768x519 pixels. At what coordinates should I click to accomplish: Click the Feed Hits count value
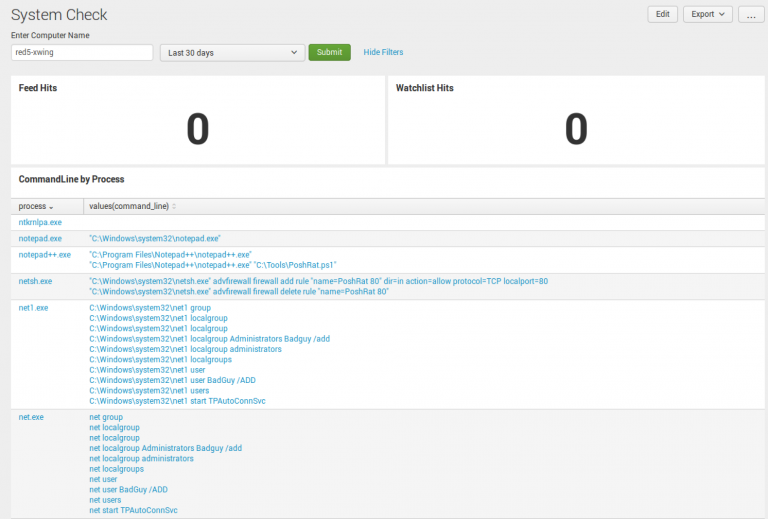point(197,129)
